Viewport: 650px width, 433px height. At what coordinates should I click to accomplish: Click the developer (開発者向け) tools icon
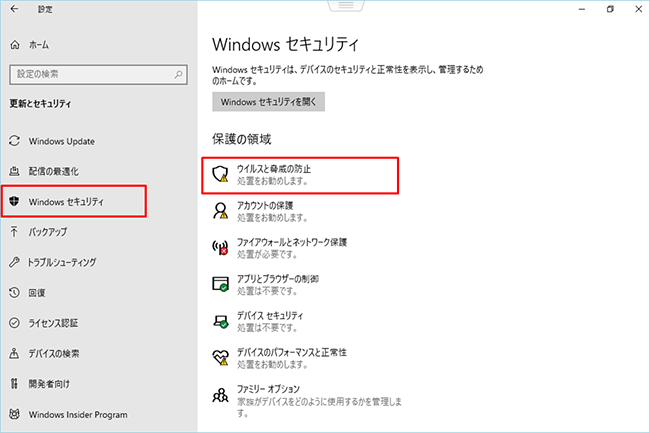(x=15, y=384)
